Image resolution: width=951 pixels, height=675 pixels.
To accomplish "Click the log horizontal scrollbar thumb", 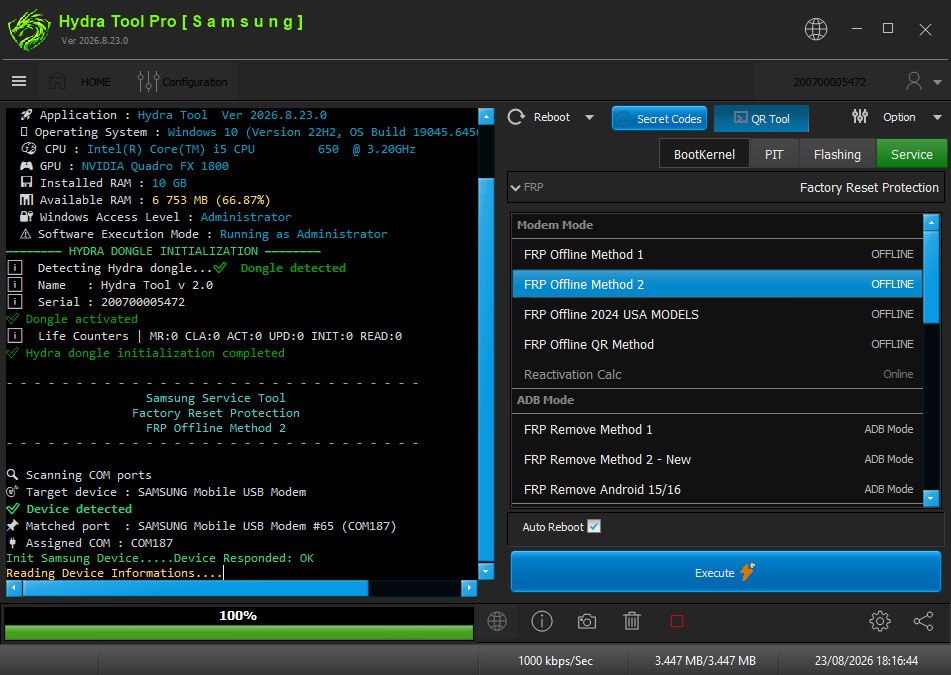I will coord(195,588).
